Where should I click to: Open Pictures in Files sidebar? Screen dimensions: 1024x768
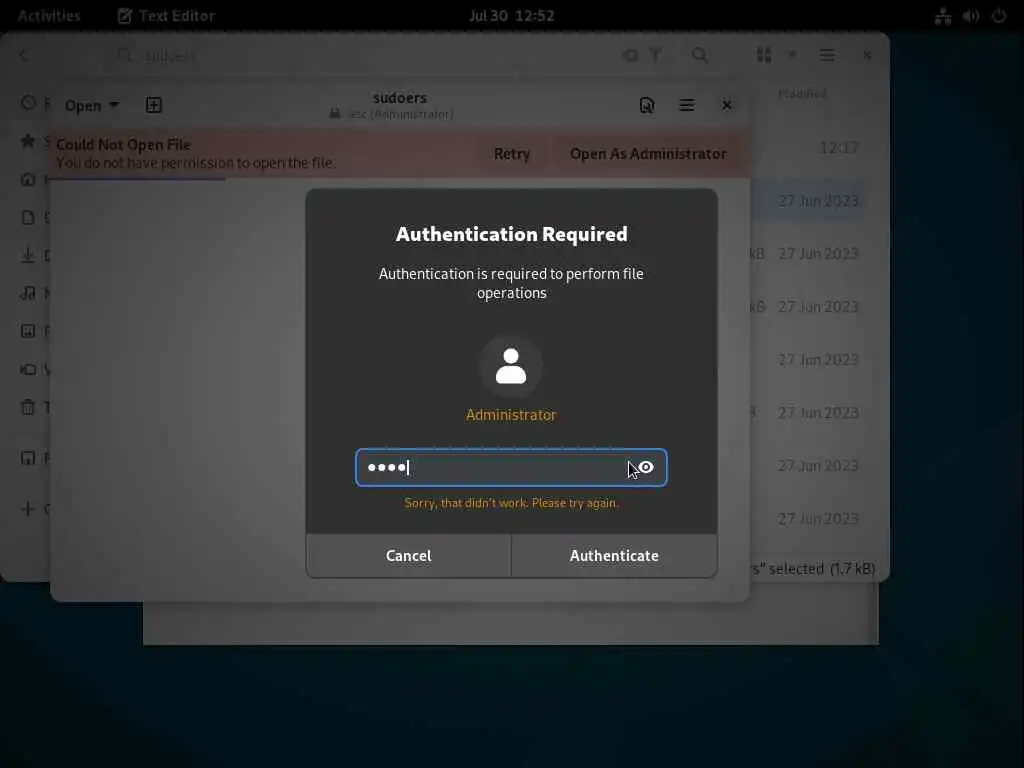click(x=28, y=331)
